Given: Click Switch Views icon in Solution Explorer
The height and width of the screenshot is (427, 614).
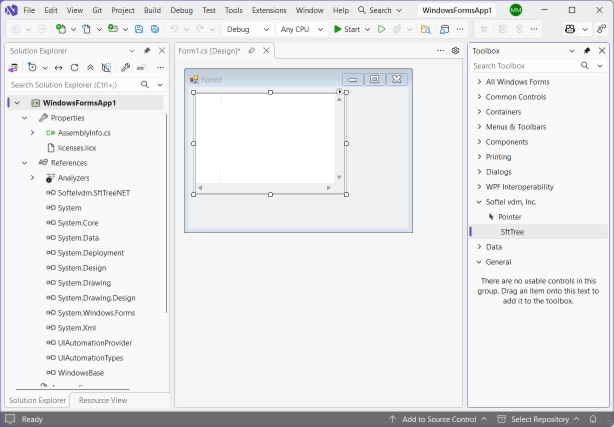Looking at the screenshot, I should tap(13, 68).
